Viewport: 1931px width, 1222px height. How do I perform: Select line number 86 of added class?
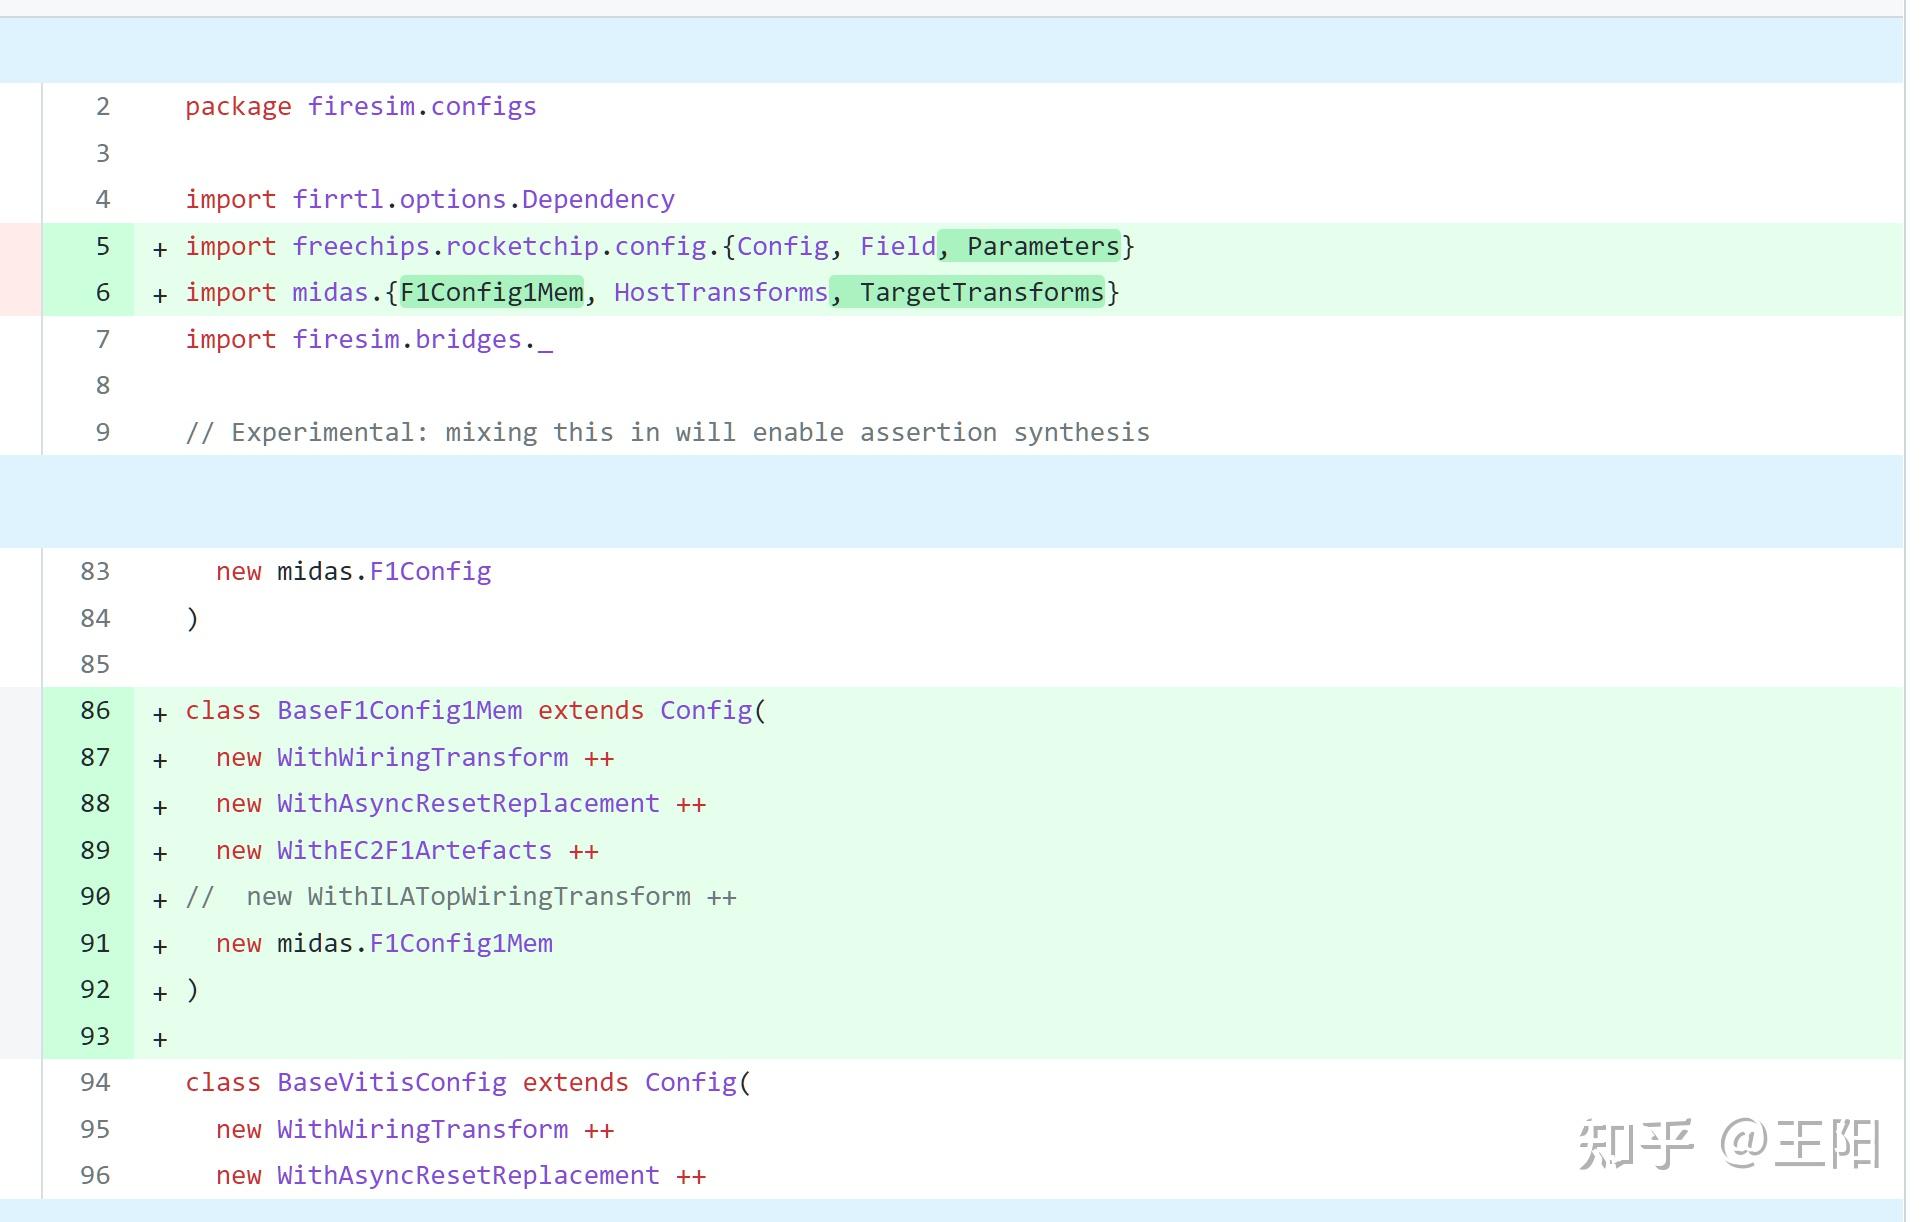click(95, 710)
